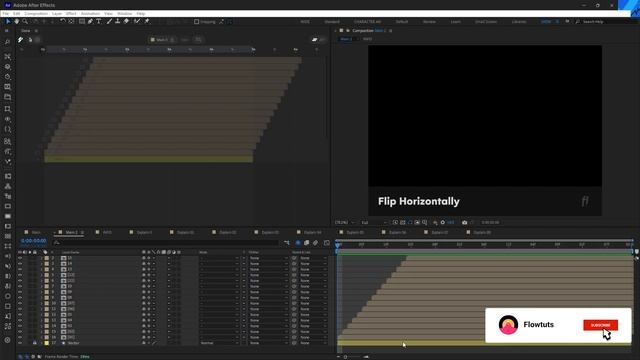640x360 pixels.
Task: Select the Eraser tool
Action: click(127, 21)
